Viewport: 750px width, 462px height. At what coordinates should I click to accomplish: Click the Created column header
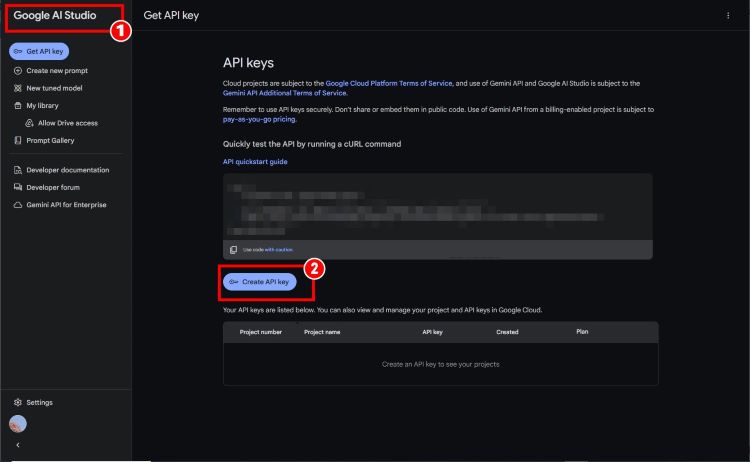pyautogui.click(x=507, y=332)
